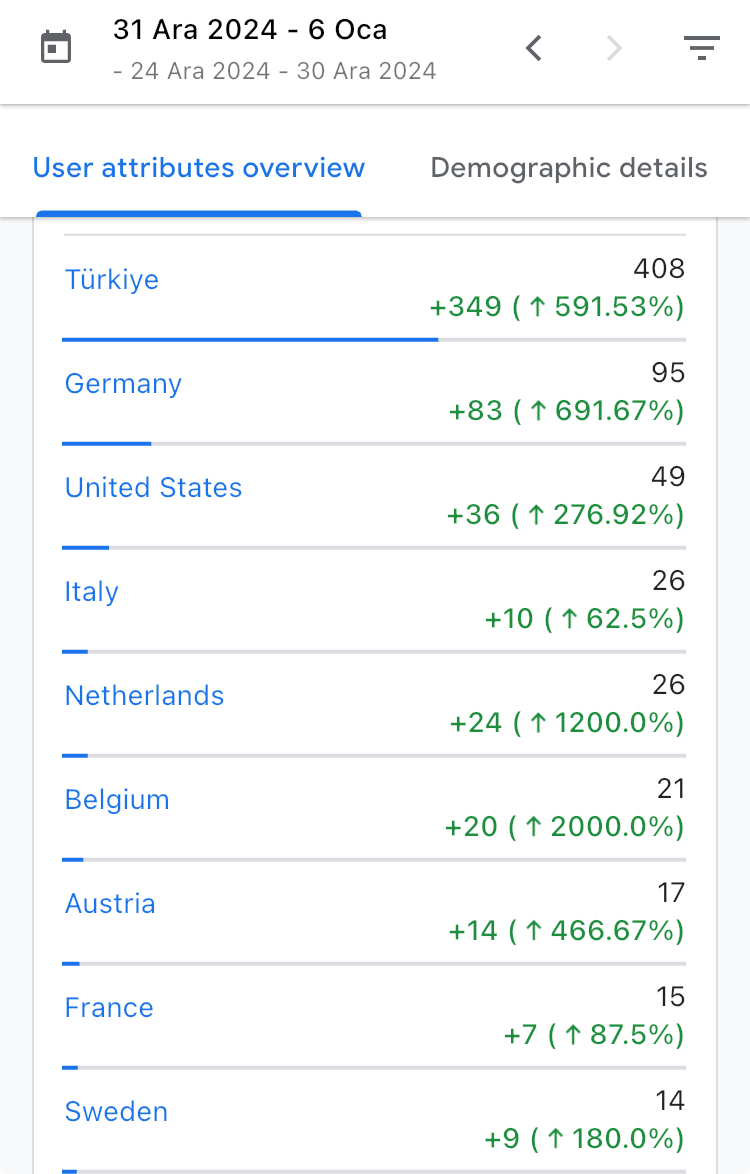Click Germany users progress bar

374,444
